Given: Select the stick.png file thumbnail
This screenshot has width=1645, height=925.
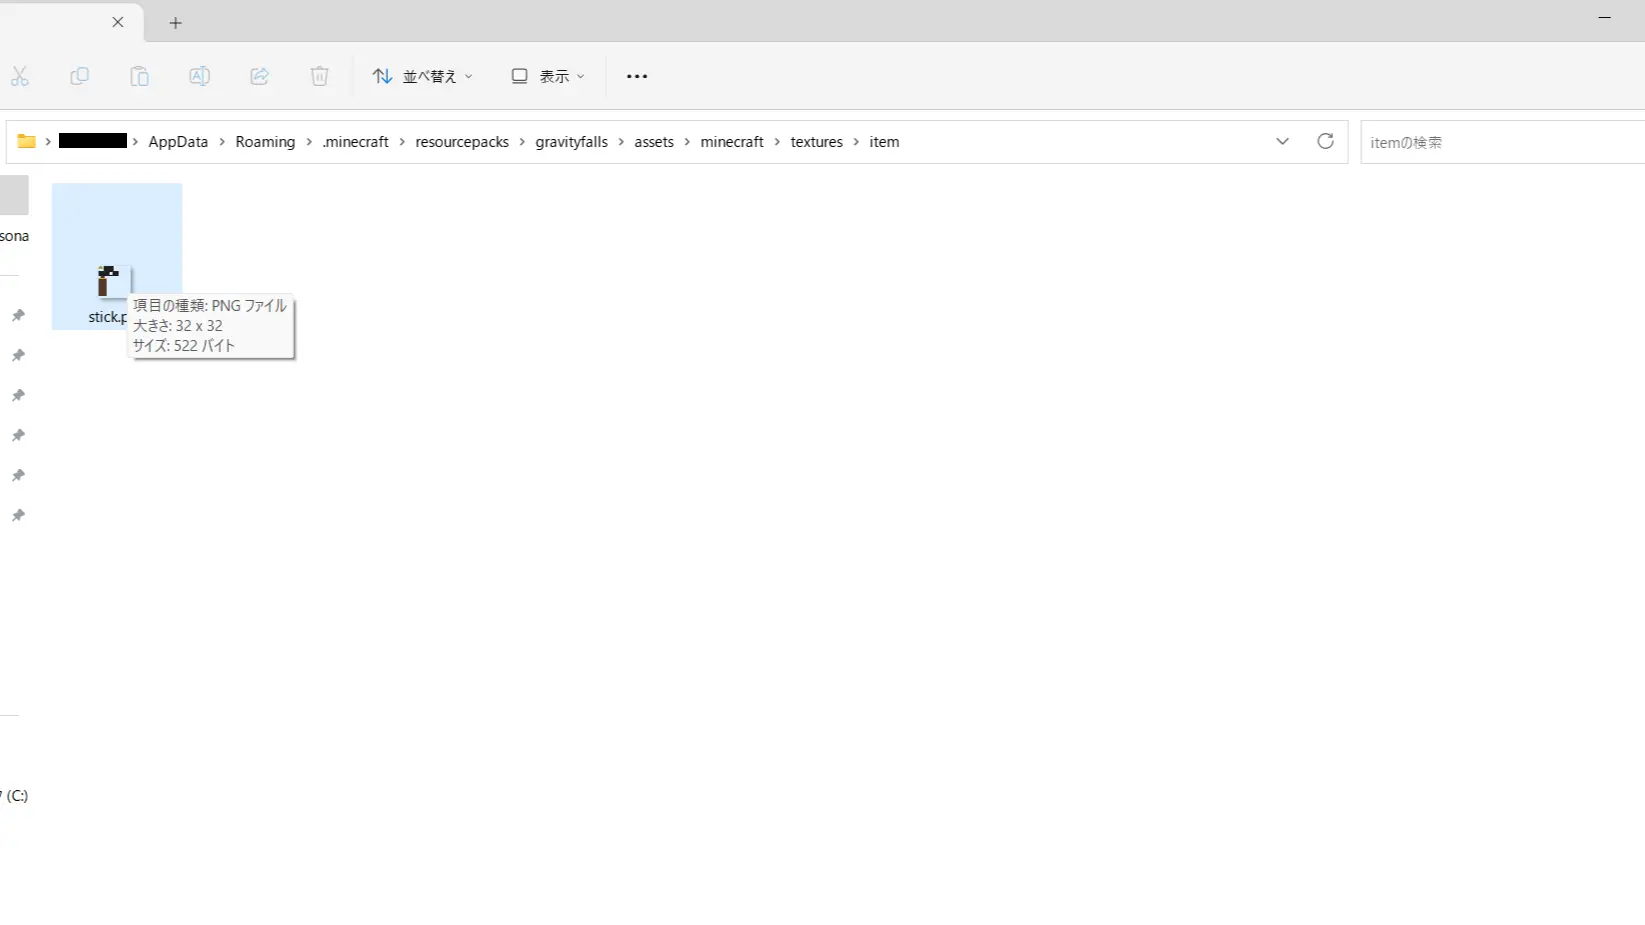Looking at the screenshot, I should click(x=109, y=281).
